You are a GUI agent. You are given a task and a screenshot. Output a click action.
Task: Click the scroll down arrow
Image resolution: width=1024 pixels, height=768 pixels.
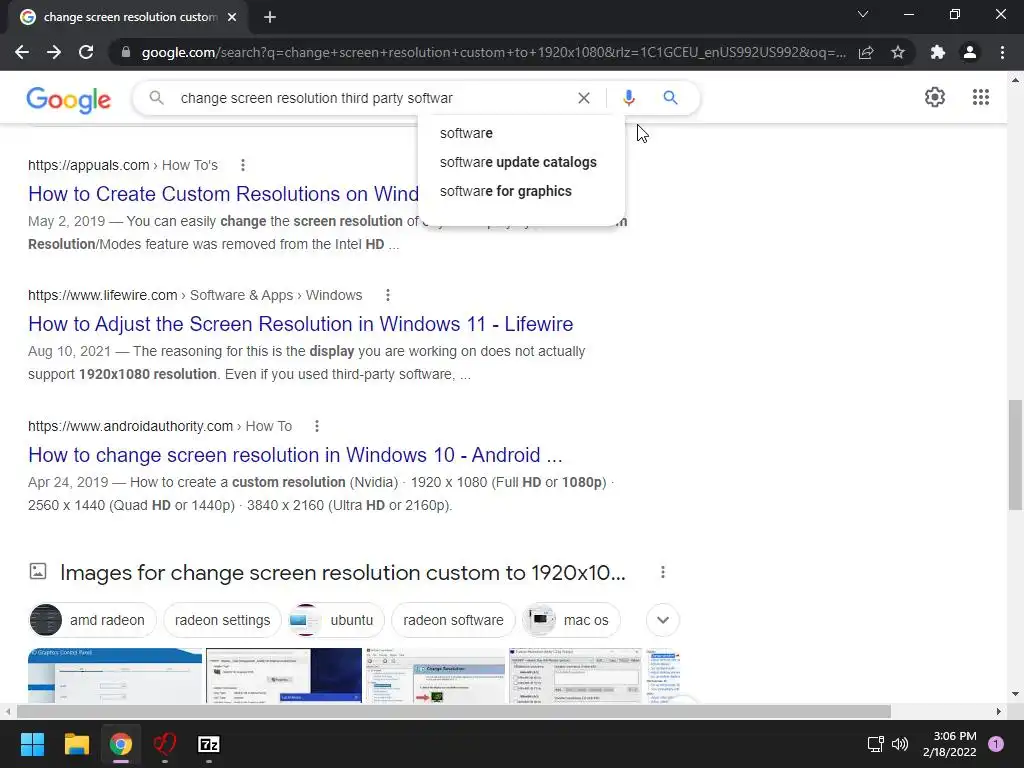(x=1015, y=694)
